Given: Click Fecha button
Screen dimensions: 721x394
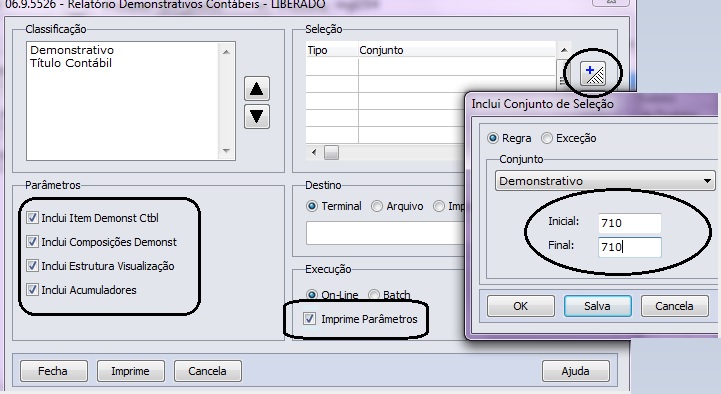Looking at the screenshot, I should coord(53,371).
